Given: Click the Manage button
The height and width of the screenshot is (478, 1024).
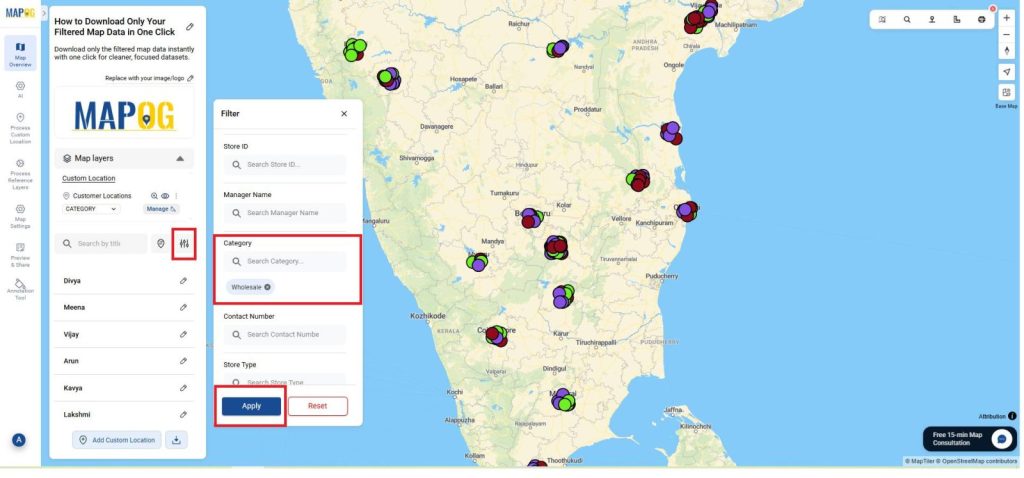Looking at the screenshot, I should pyautogui.click(x=161, y=209).
